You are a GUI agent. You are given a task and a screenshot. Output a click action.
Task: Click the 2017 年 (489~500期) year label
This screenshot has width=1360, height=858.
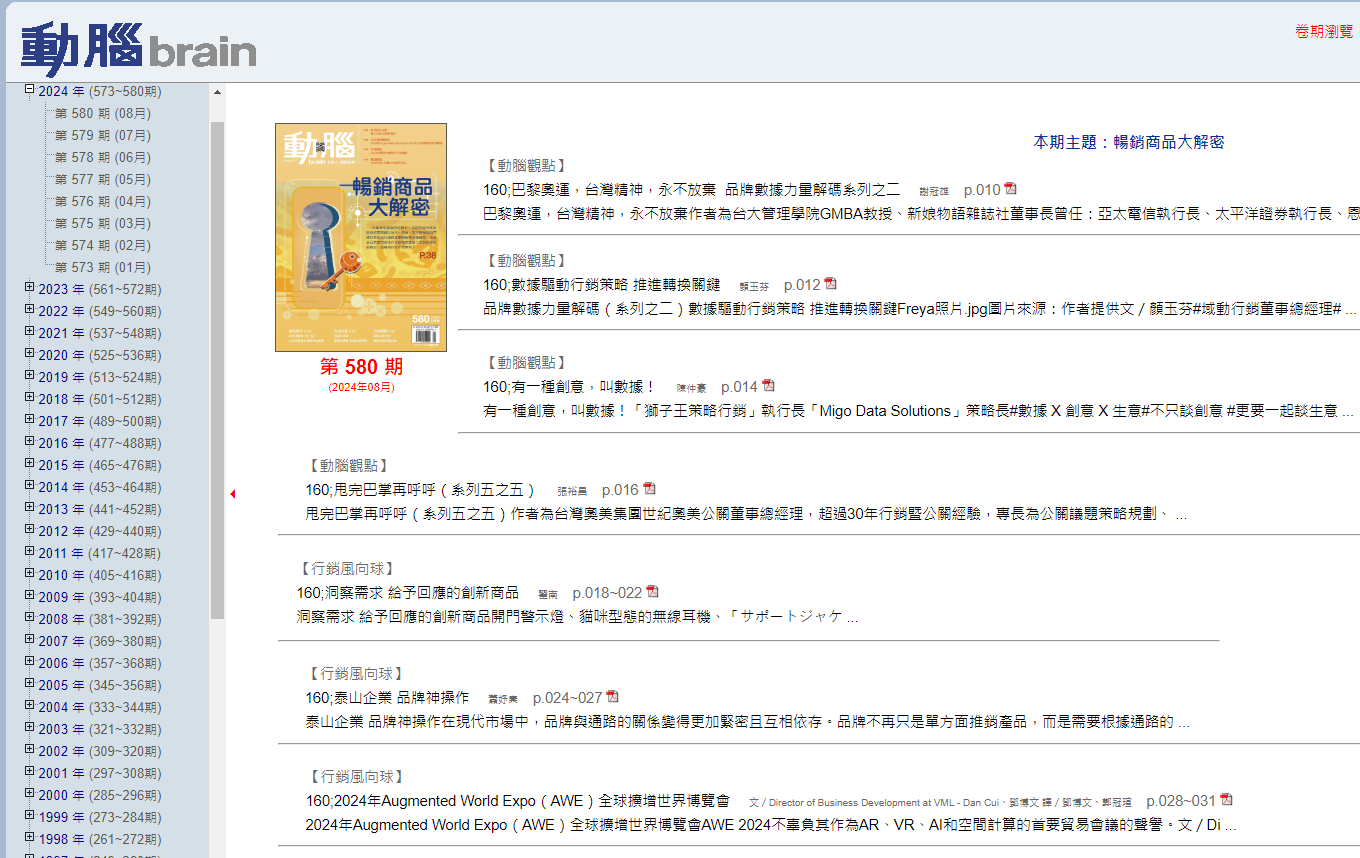(100, 421)
